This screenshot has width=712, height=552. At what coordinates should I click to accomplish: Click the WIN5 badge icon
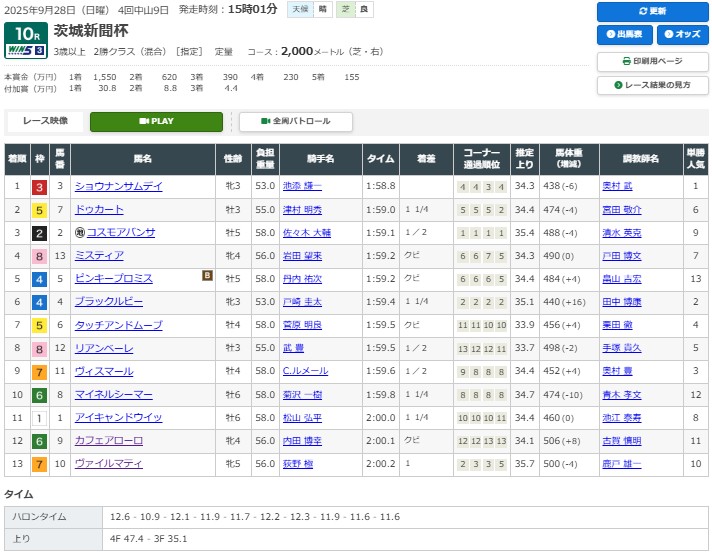[x=26, y=50]
